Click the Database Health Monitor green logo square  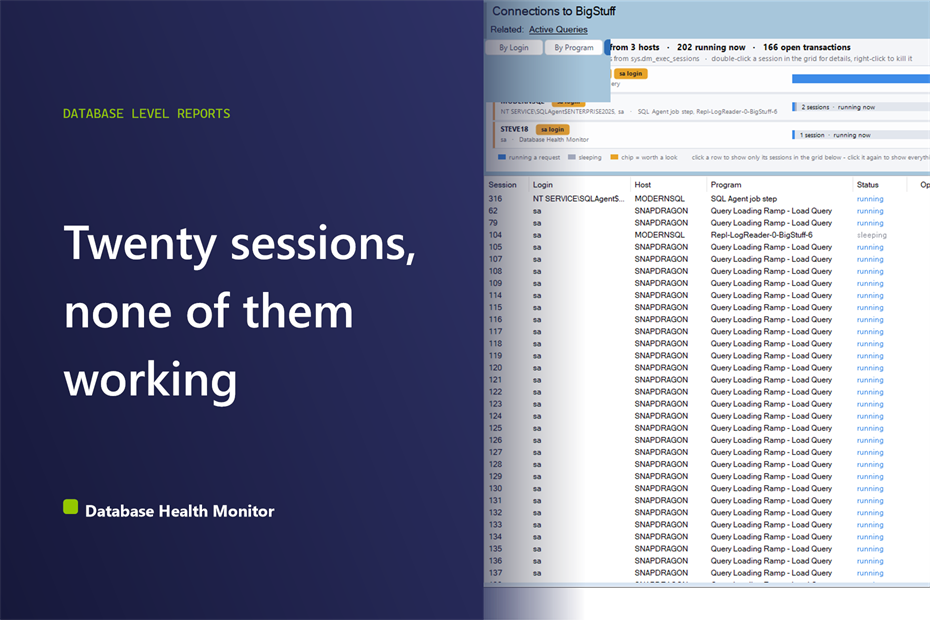click(71, 507)
